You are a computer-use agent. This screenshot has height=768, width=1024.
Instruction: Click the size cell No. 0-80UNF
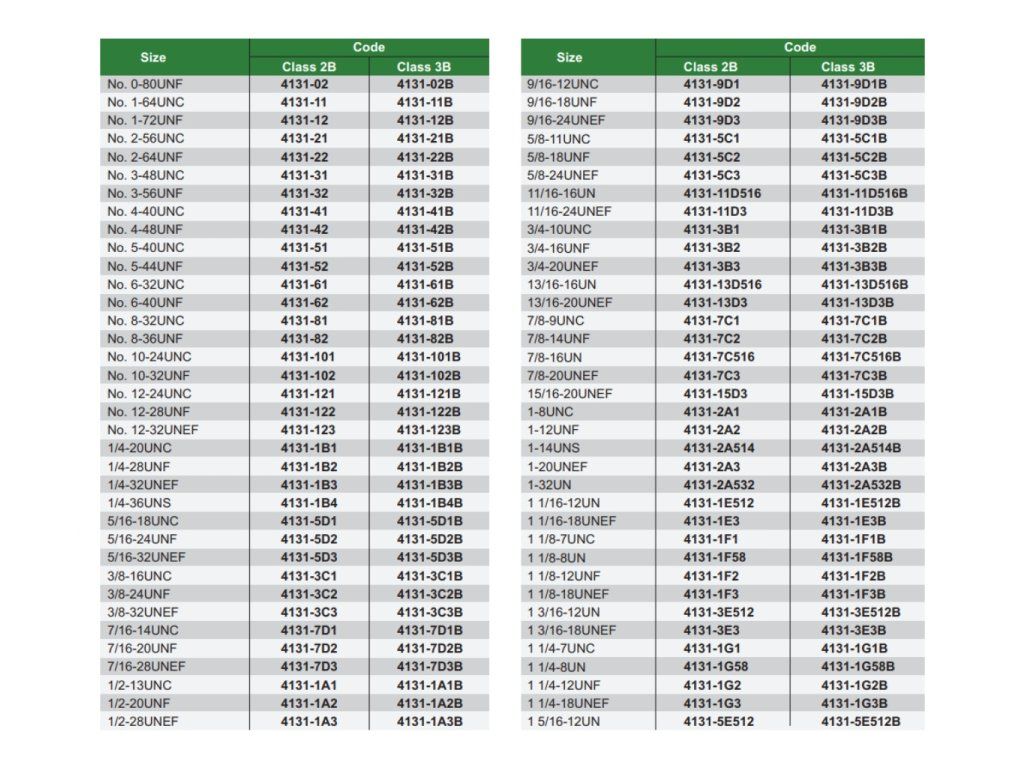[145, 84]
